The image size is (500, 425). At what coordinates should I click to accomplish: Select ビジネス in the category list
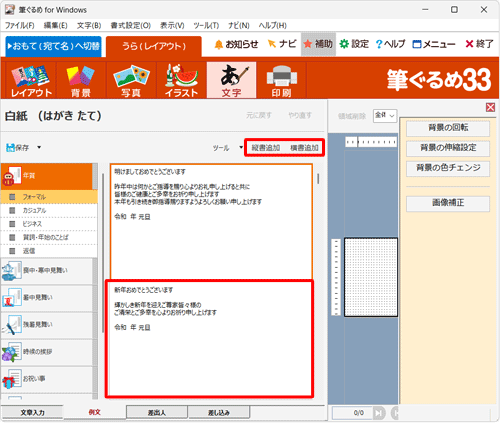[x=49, y=224]
